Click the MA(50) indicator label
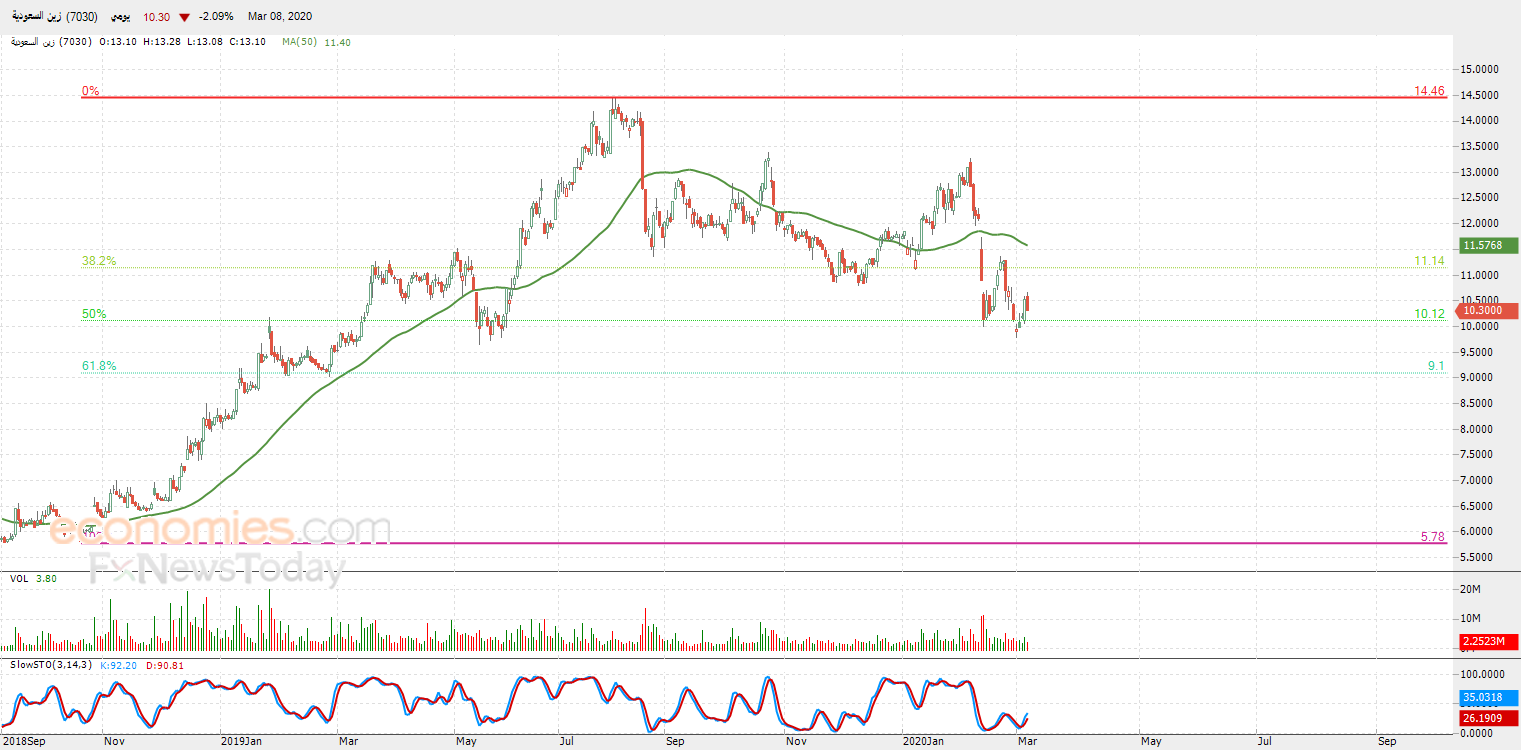 [x=301, y=42]
